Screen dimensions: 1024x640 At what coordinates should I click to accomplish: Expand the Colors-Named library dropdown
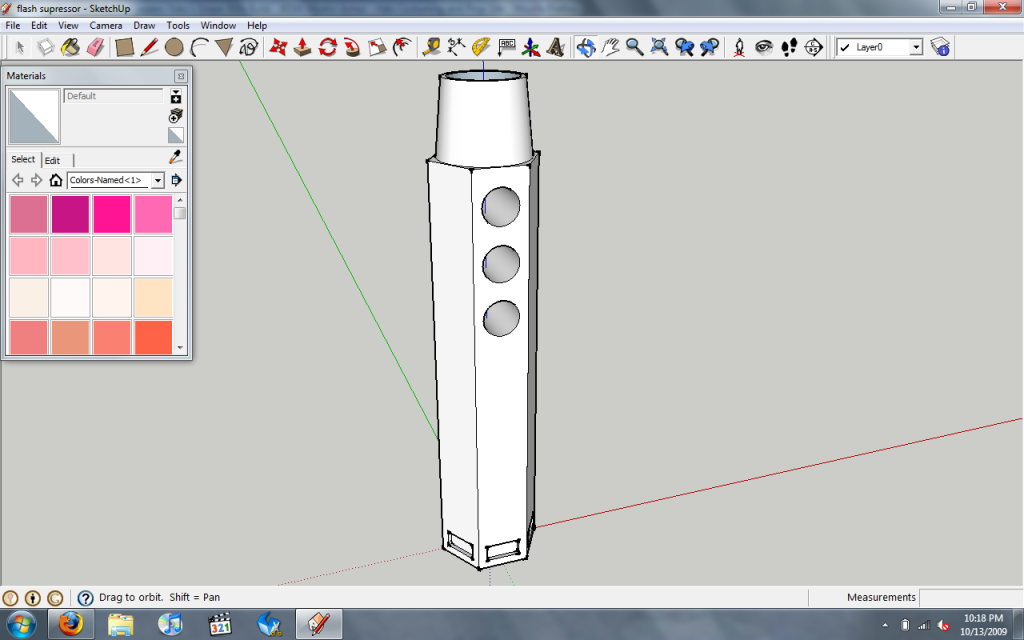(157, 180)
